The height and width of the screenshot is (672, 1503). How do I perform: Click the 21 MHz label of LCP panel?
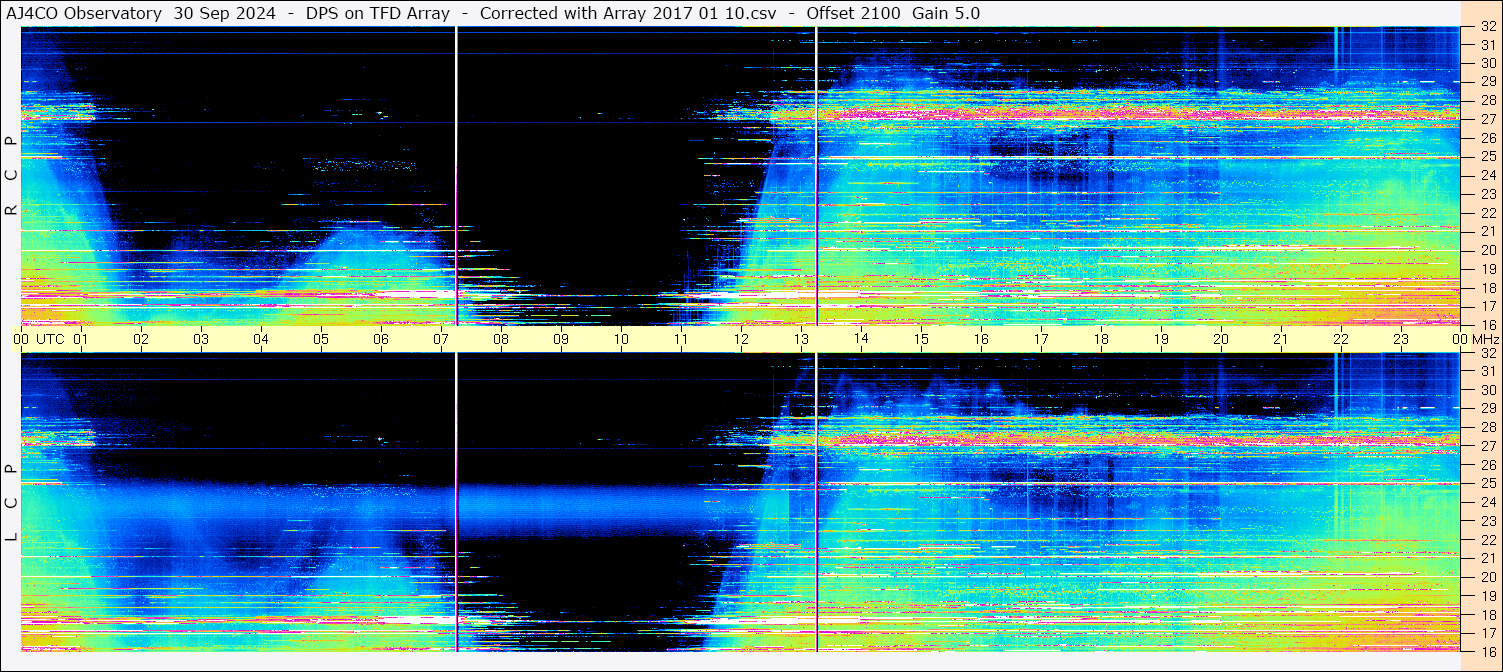(x=1487, y=558)
